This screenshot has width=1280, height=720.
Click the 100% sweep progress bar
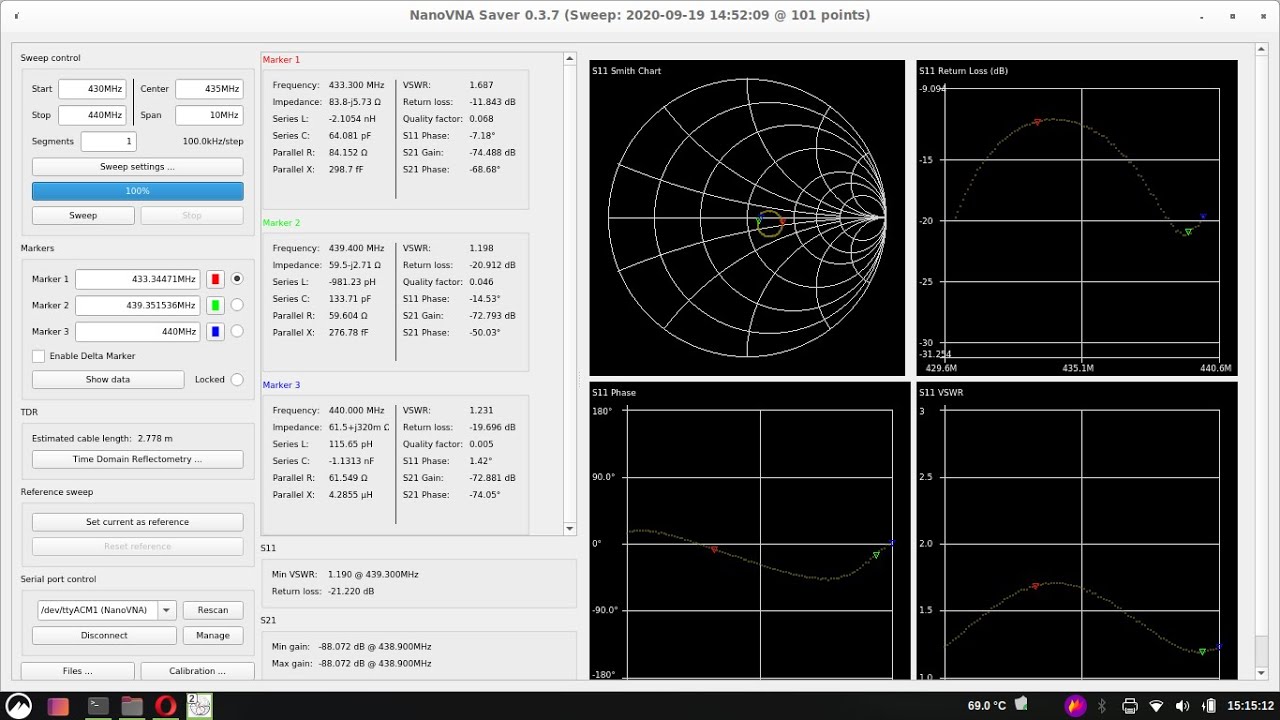coord(138,190)
